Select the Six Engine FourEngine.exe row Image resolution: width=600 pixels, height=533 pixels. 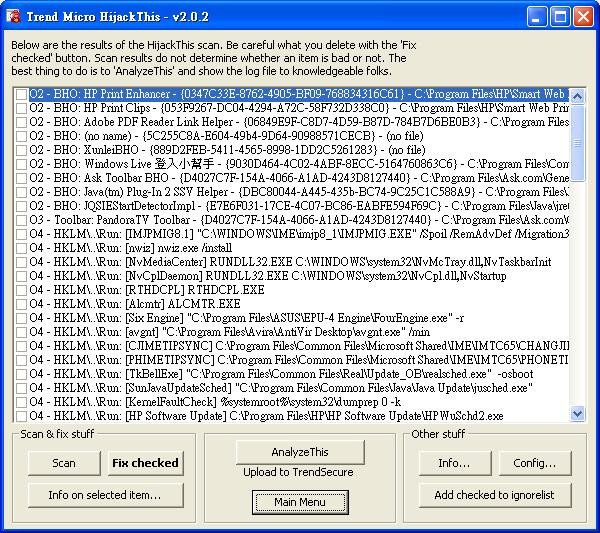246,318
